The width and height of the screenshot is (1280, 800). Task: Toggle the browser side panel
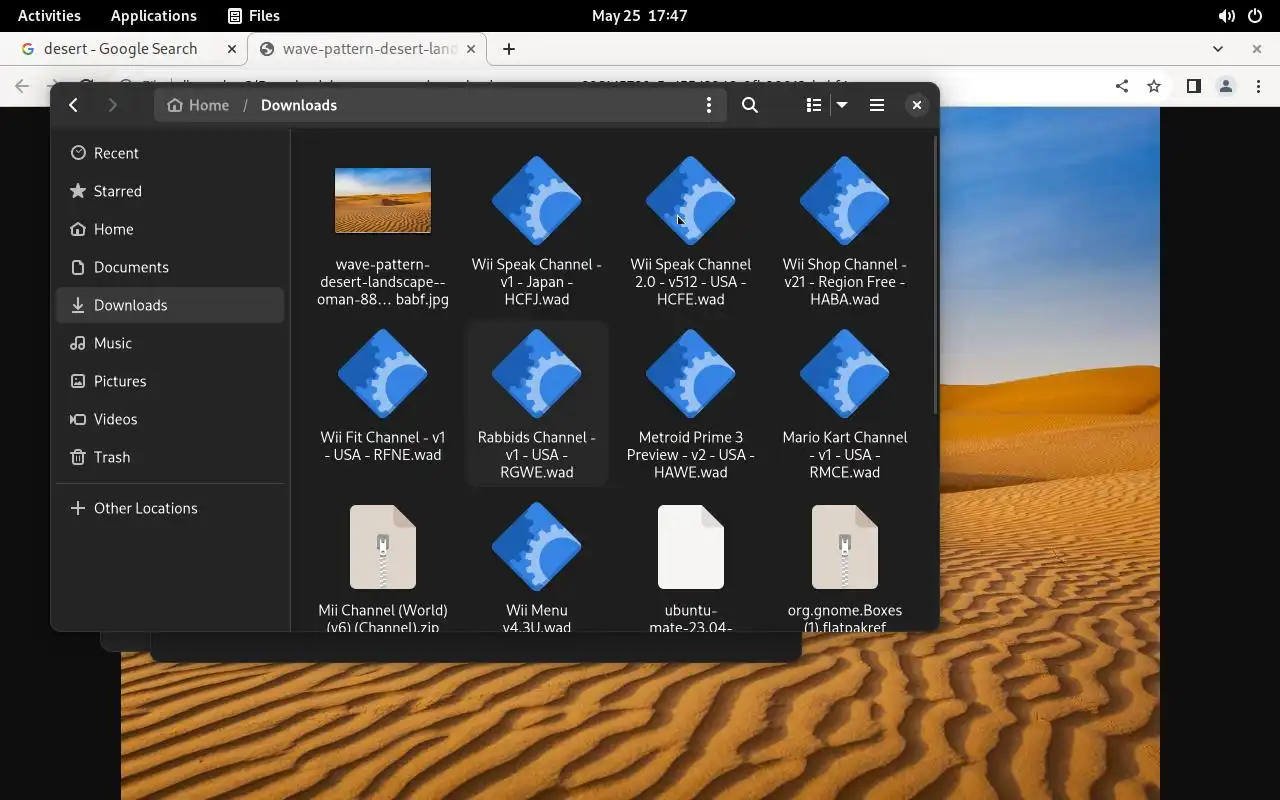click(x=1193, y=86)
